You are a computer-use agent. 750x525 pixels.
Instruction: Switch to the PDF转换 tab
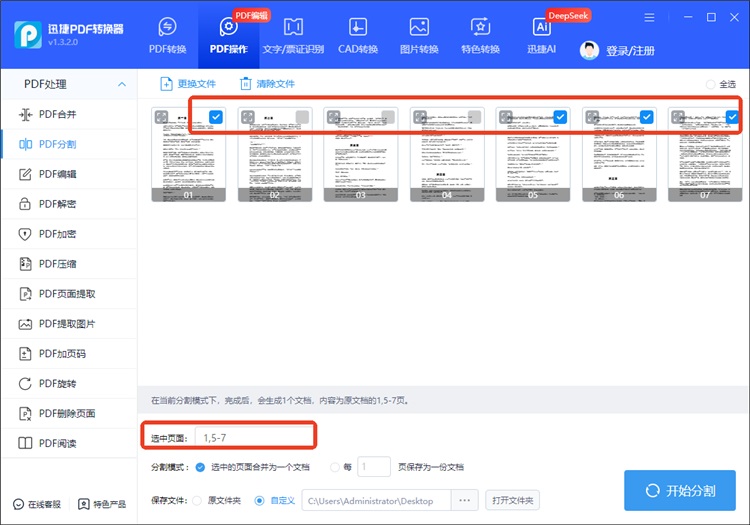click(169, 35)
